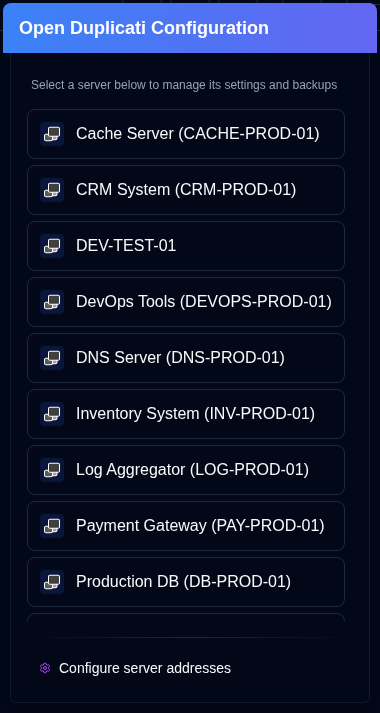Click the server icon beside Production DB
The width and height of the screenshot is (380, 713).
(x=52, y=581)
